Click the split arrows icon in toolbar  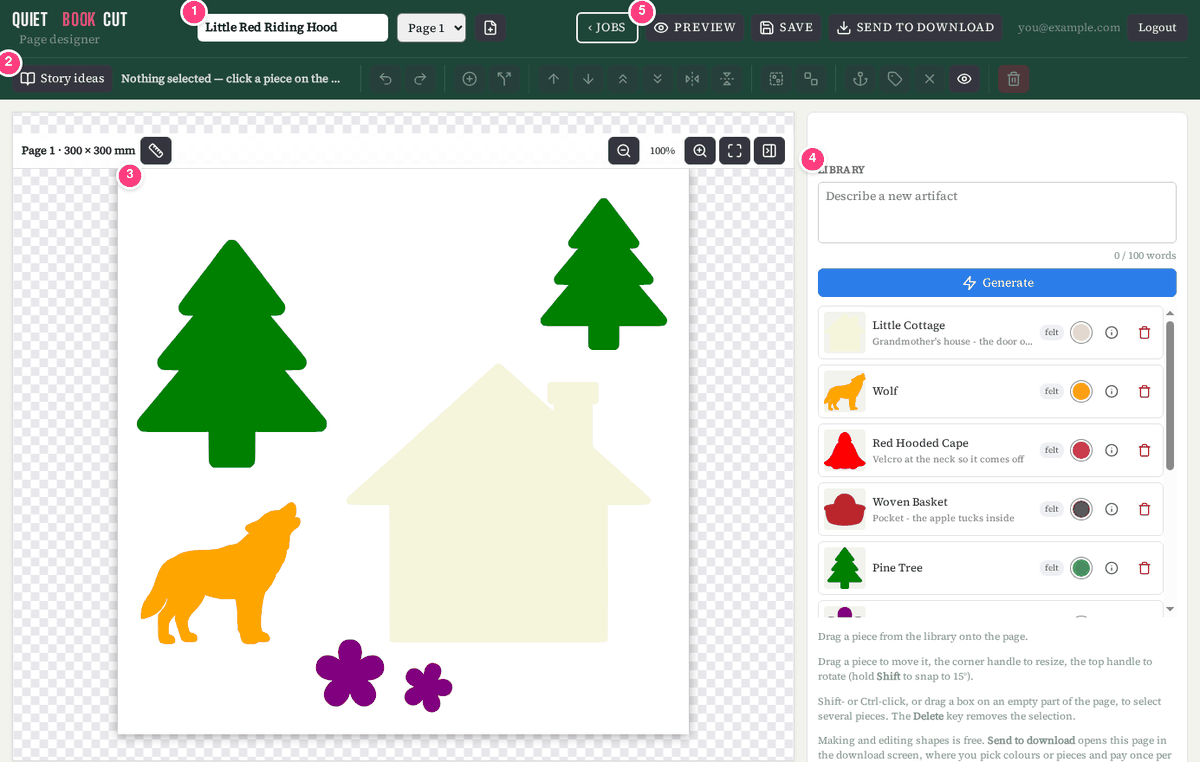pyautogui.click(x=504, y=78)
